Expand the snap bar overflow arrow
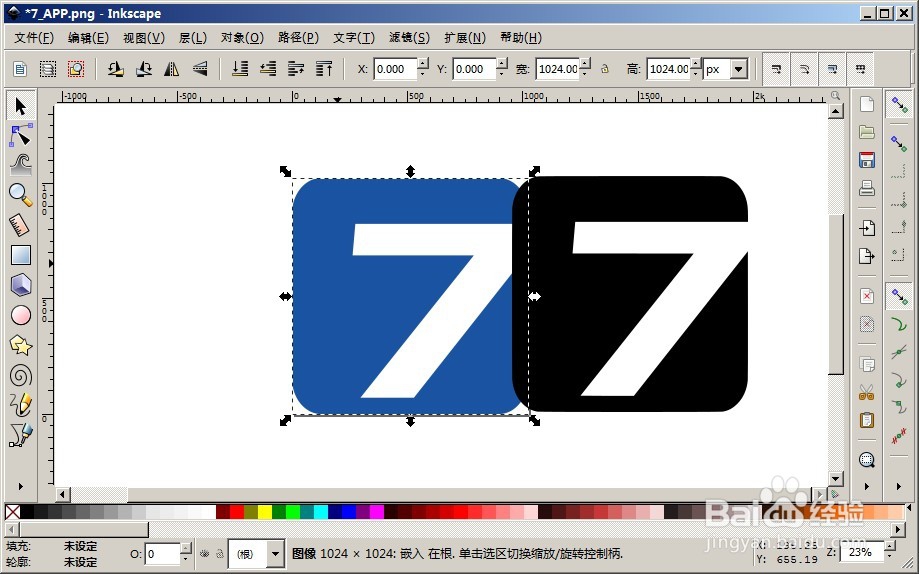The width and height of the screenshot is (919, 574). (898, 486)
